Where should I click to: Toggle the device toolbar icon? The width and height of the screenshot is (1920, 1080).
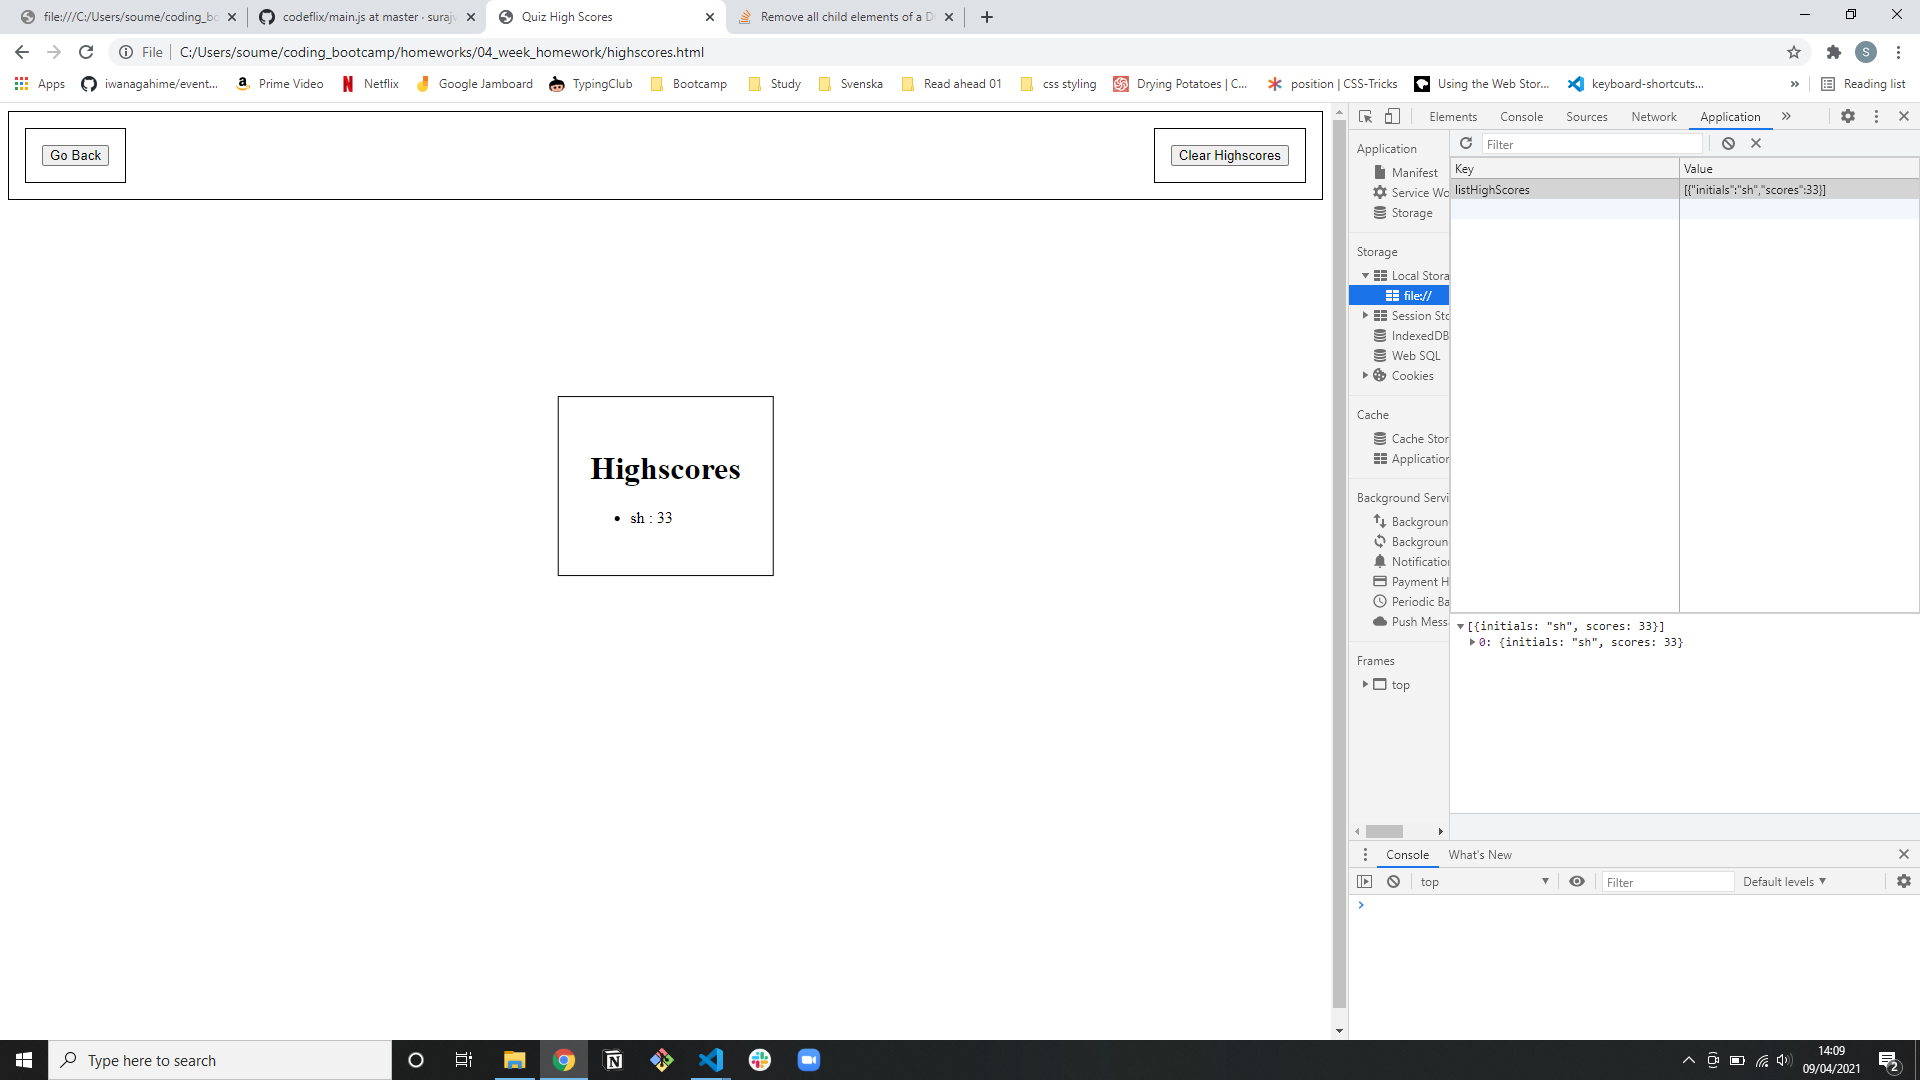click(x=1392, y=117)
